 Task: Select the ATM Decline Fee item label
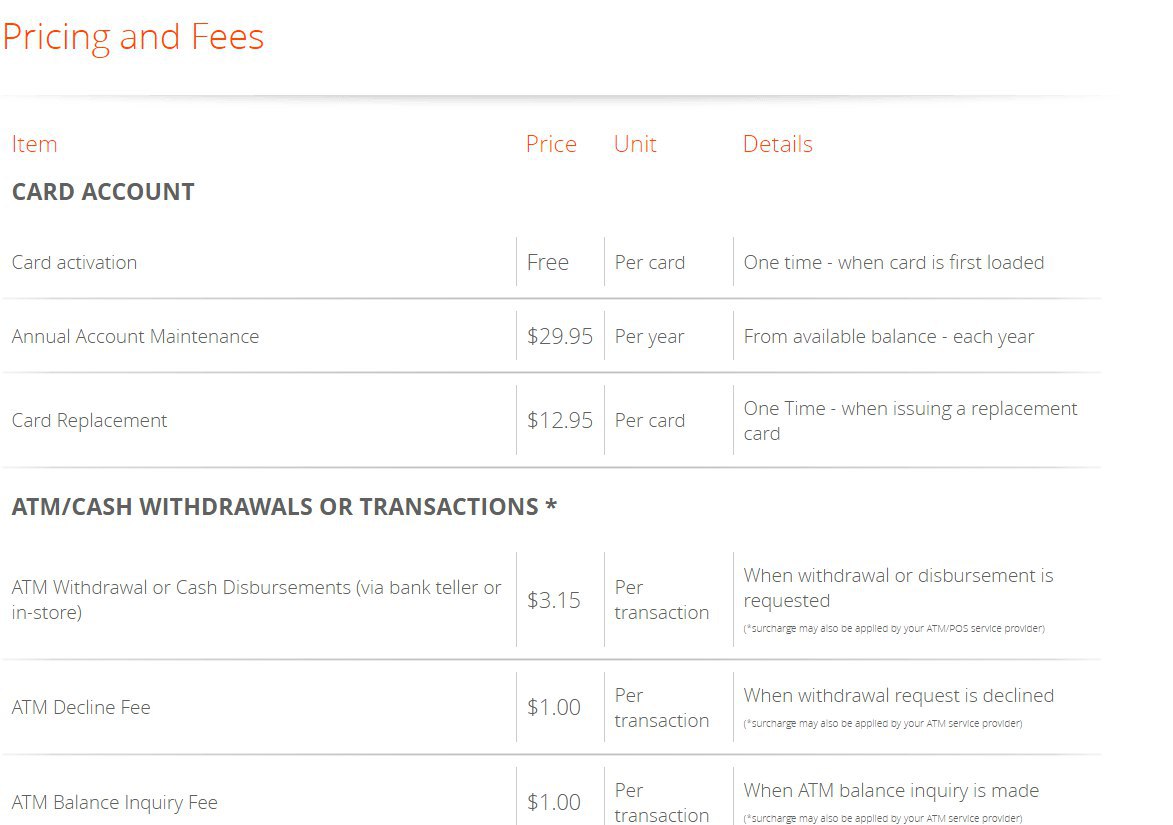pos(81,708)
